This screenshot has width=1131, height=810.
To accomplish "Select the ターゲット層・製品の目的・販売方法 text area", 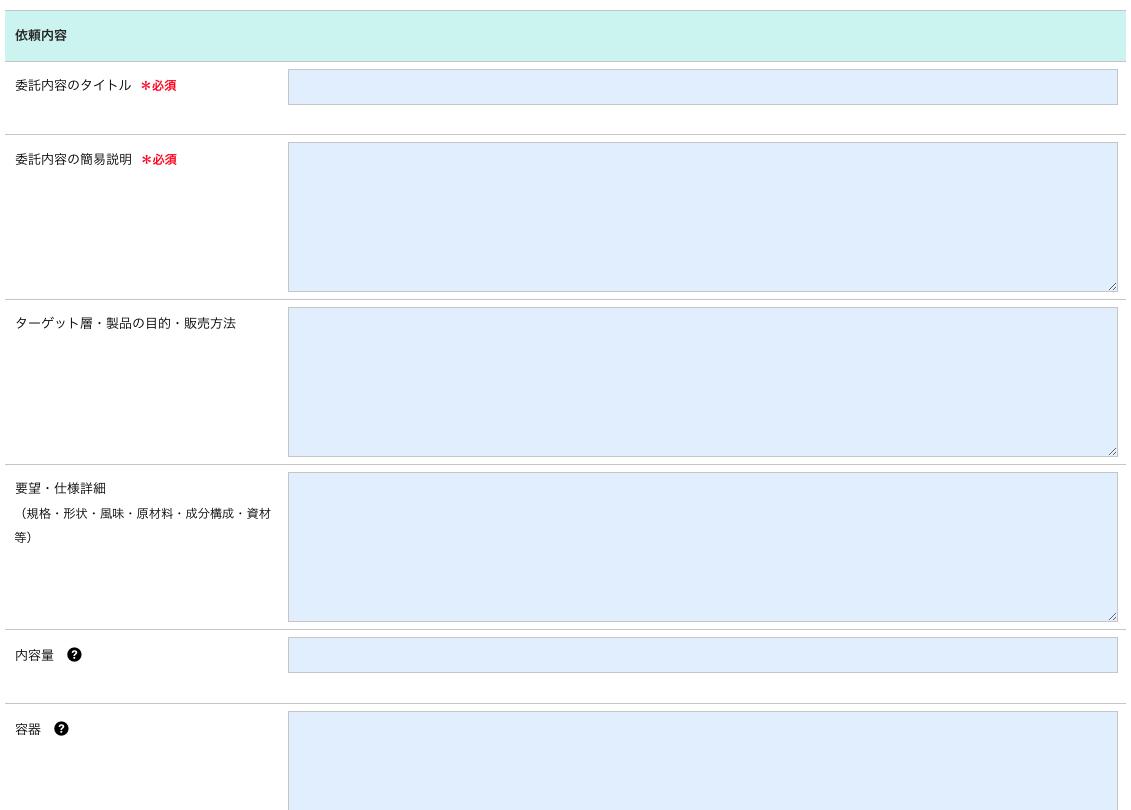I will (x=702, y=382).
